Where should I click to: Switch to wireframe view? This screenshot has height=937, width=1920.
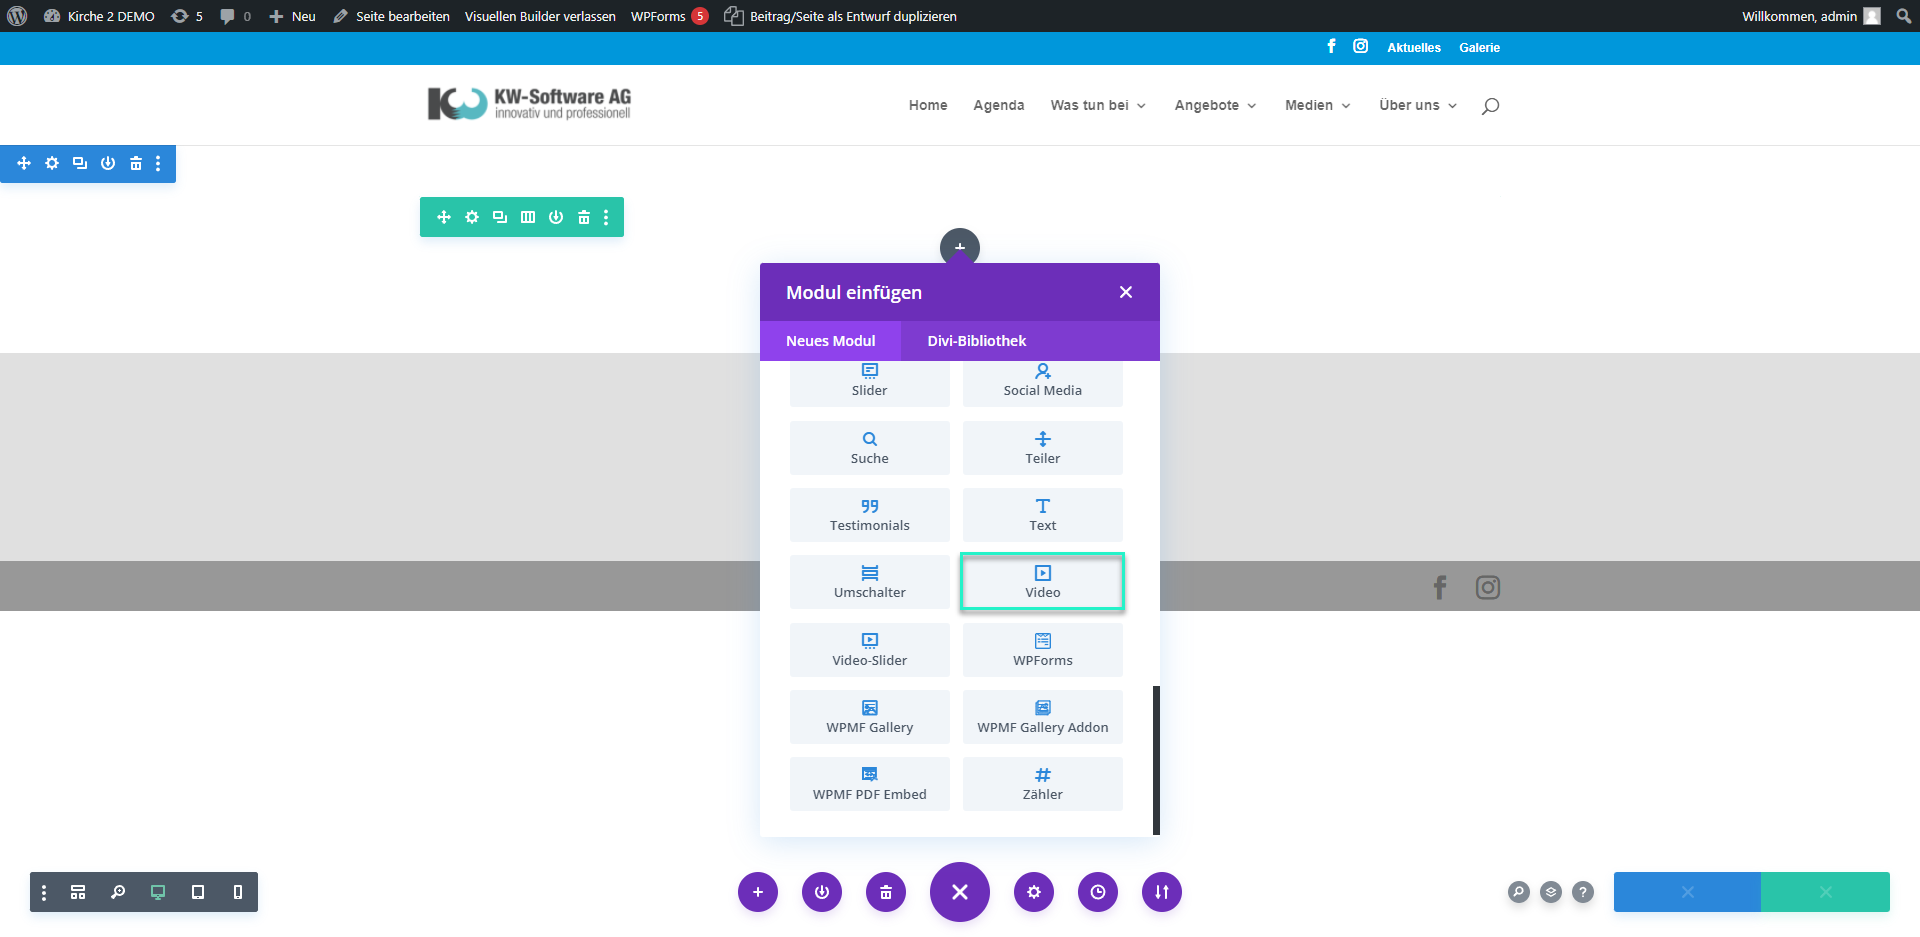78,892
